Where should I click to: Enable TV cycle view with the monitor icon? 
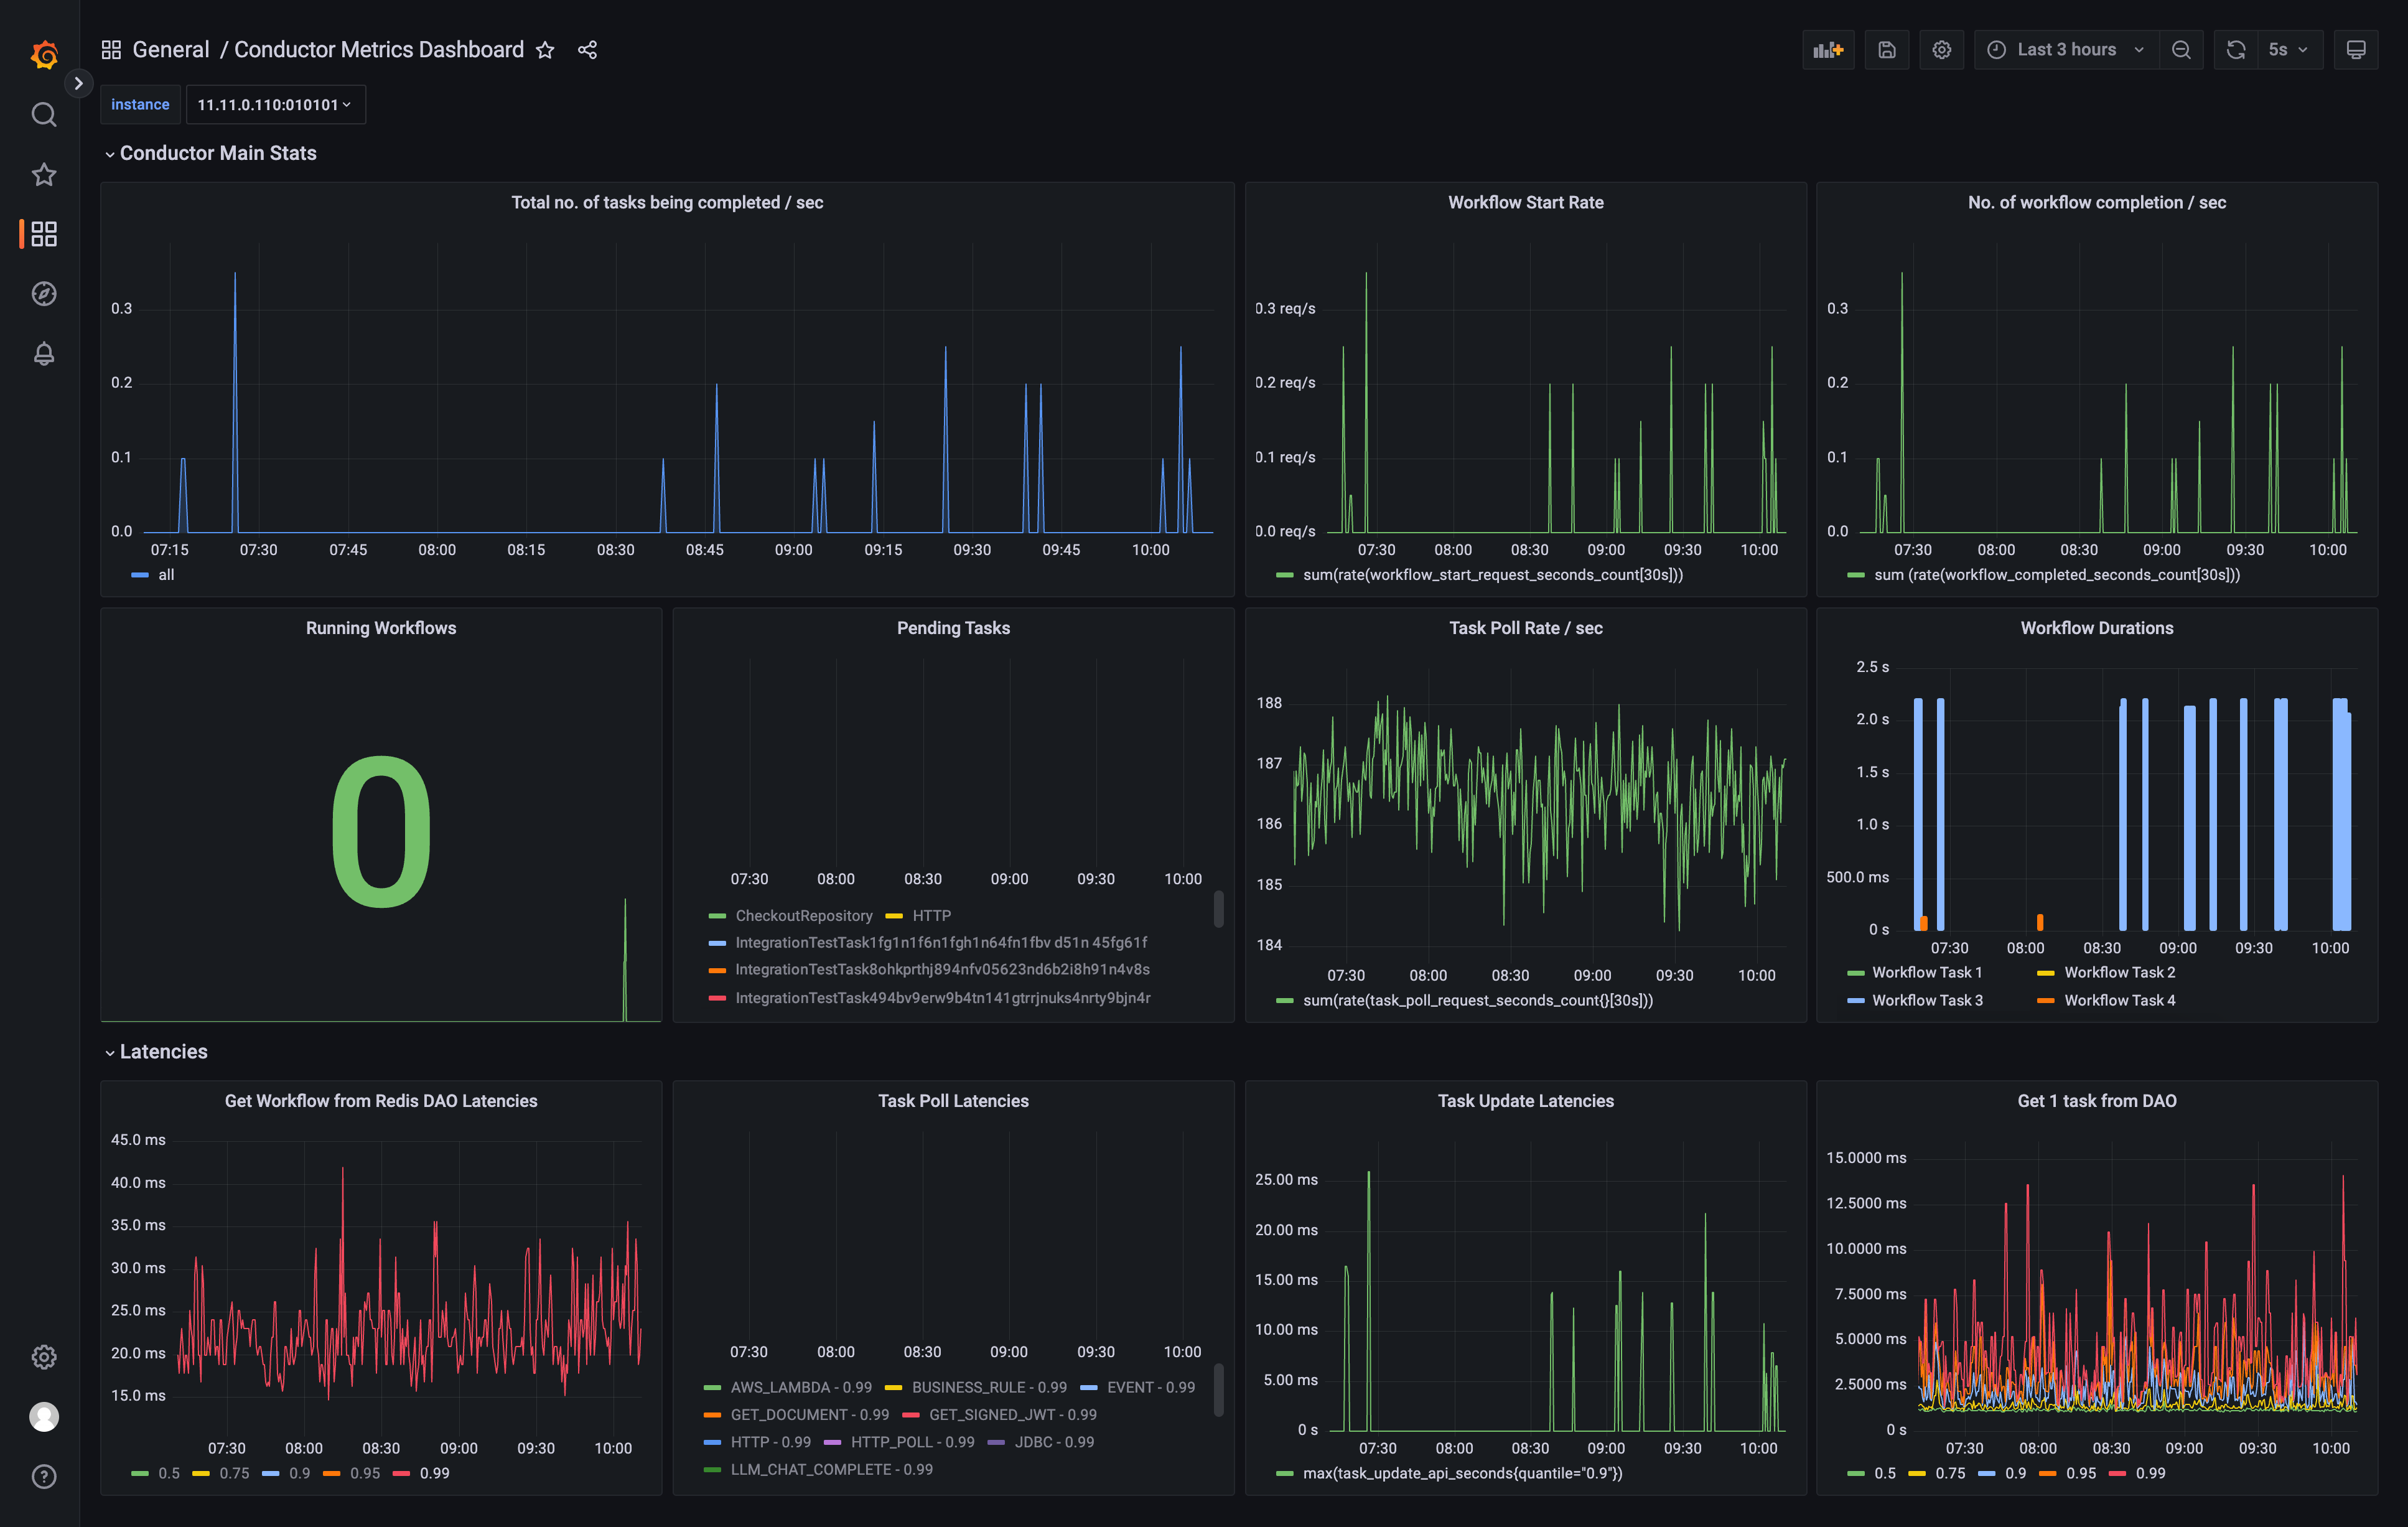(2356, 49)
